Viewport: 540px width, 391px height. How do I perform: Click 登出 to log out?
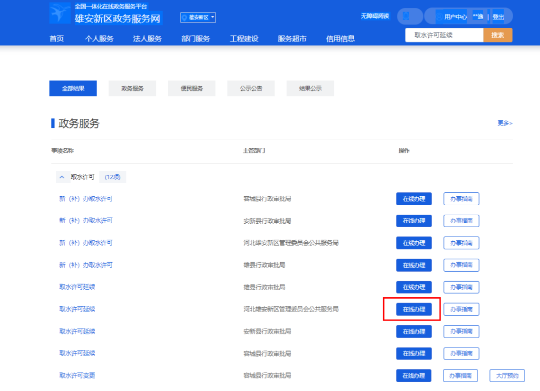coord(498,17)
